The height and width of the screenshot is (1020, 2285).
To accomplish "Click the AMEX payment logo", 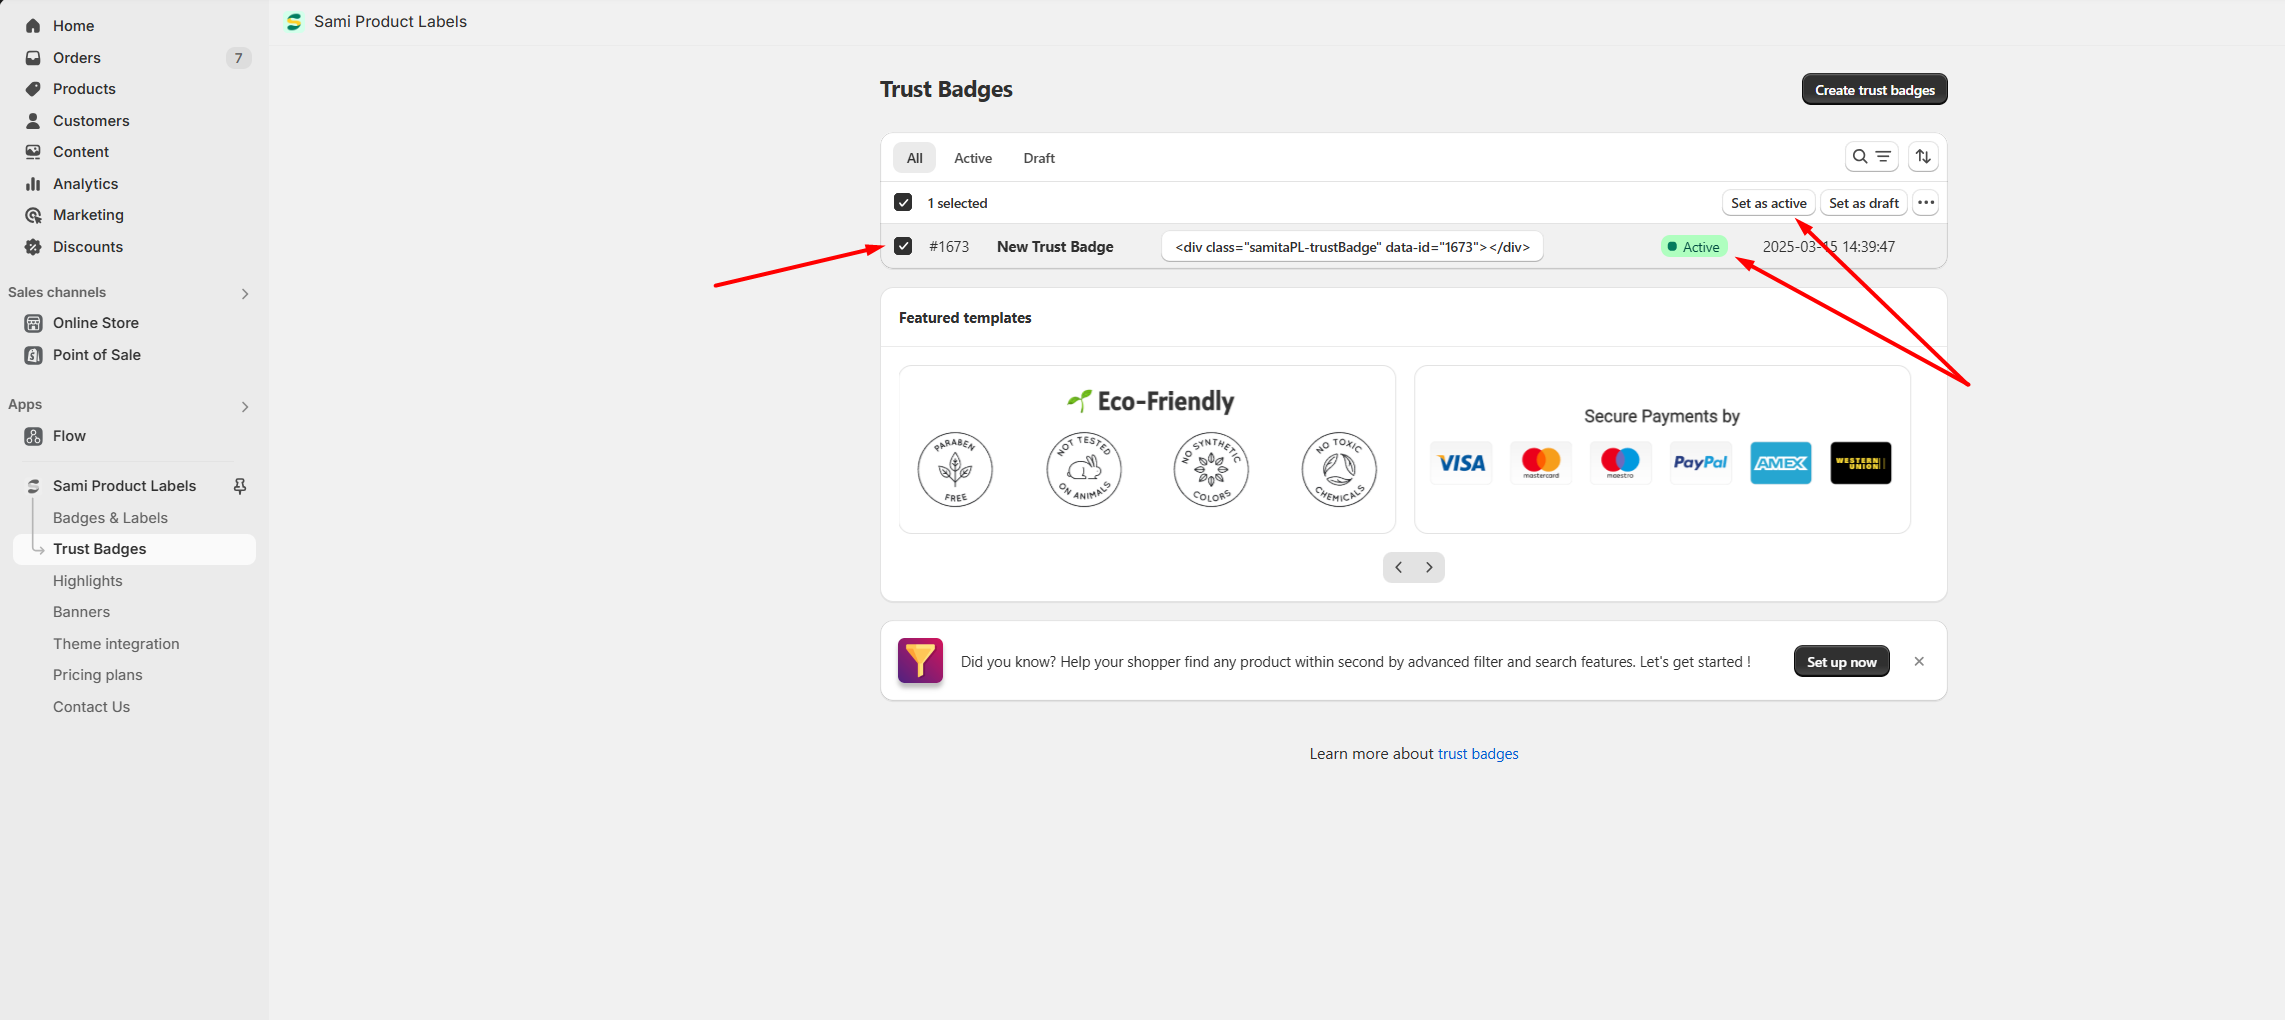I will [1781, 463].
